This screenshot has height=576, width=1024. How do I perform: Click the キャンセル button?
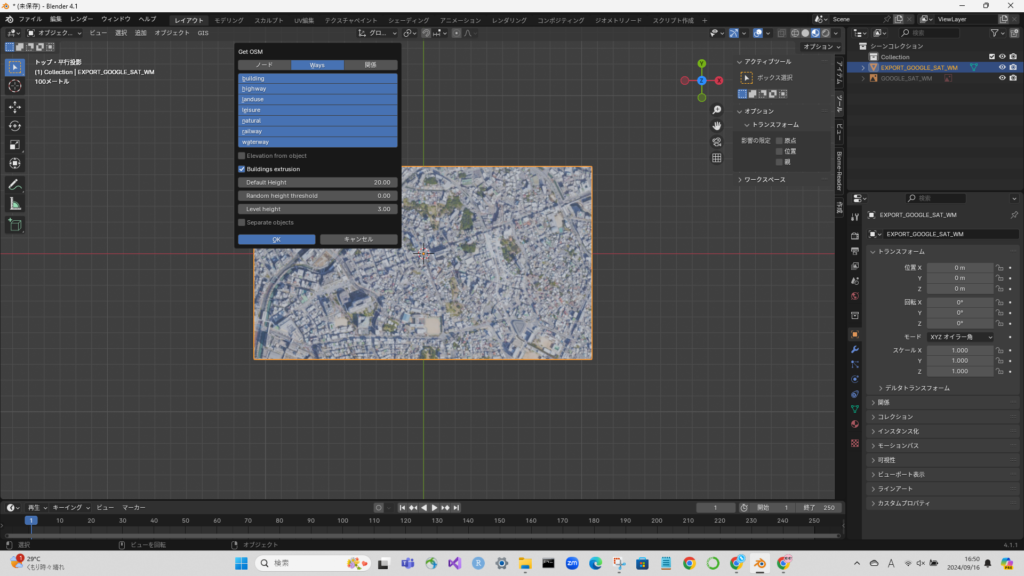tap(358, 239)
